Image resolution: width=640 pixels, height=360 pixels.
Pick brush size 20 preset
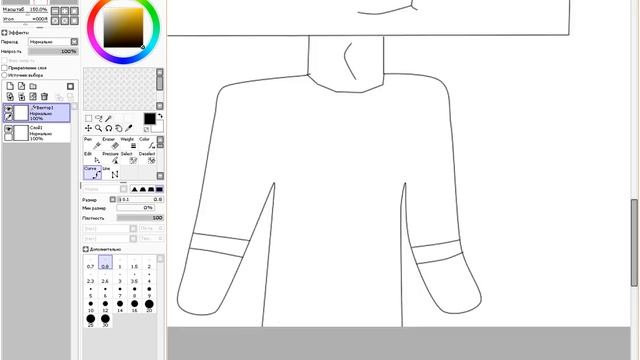pyautogui.click(x=149, y=306)
